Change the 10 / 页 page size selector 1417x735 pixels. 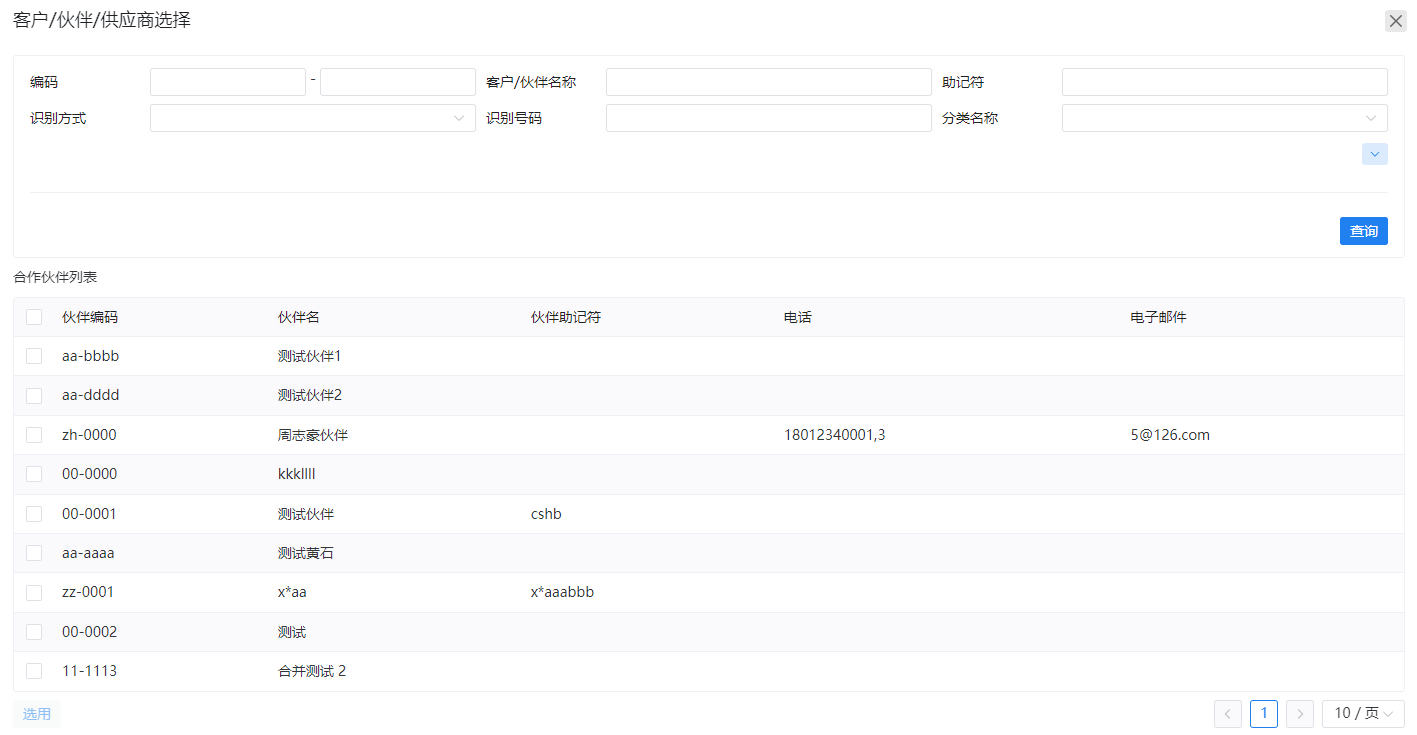(x=1362, y=713)
